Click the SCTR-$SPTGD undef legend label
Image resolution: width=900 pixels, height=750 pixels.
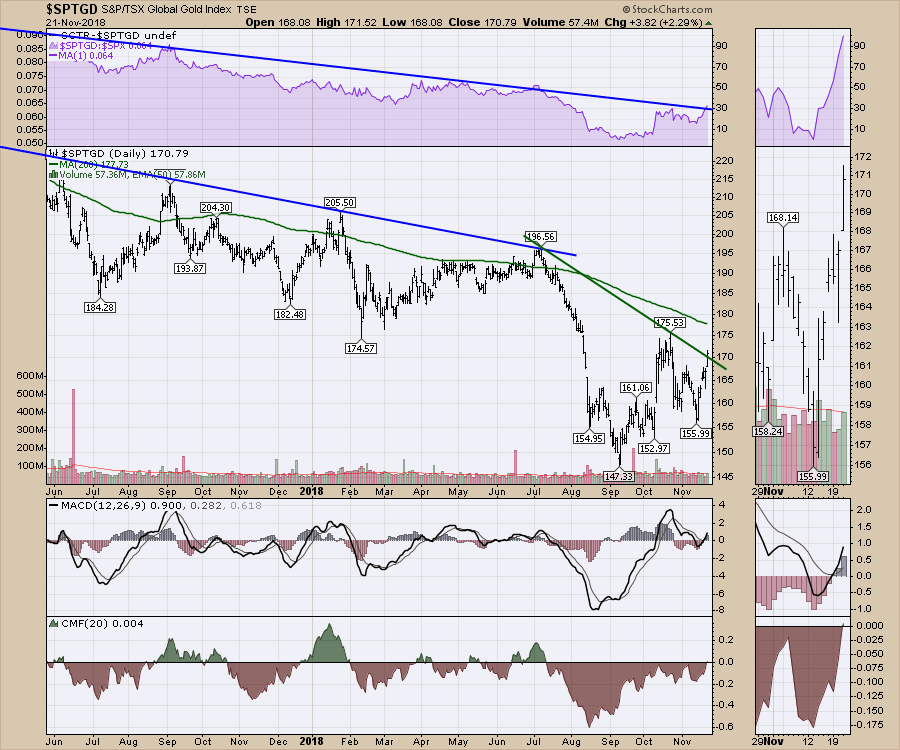[118, 35]
